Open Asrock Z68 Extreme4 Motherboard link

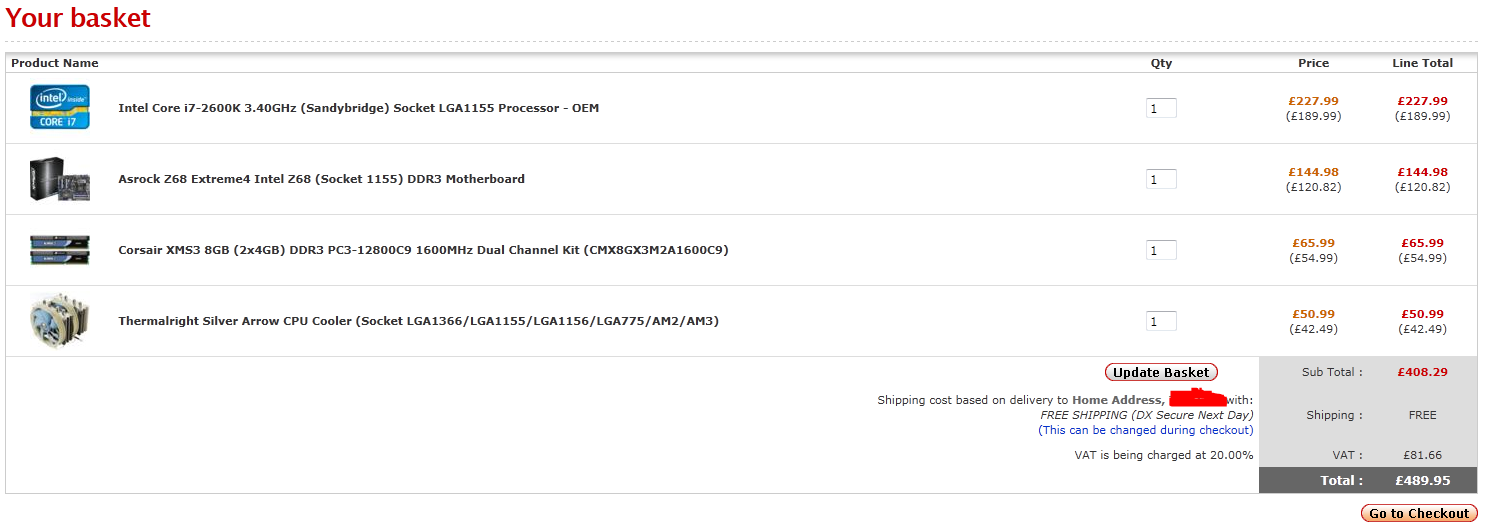[x=321, y=179]
